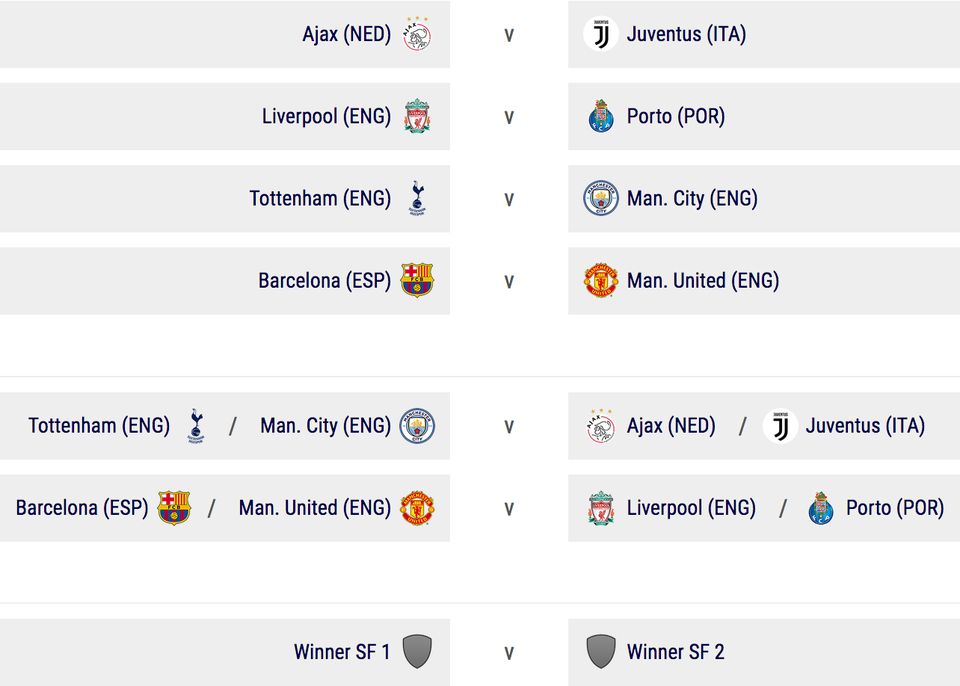Screen dimensions: 960x686
Task: Select the Porto crest in the semi-final pairing
Action: tap(821, 508)
